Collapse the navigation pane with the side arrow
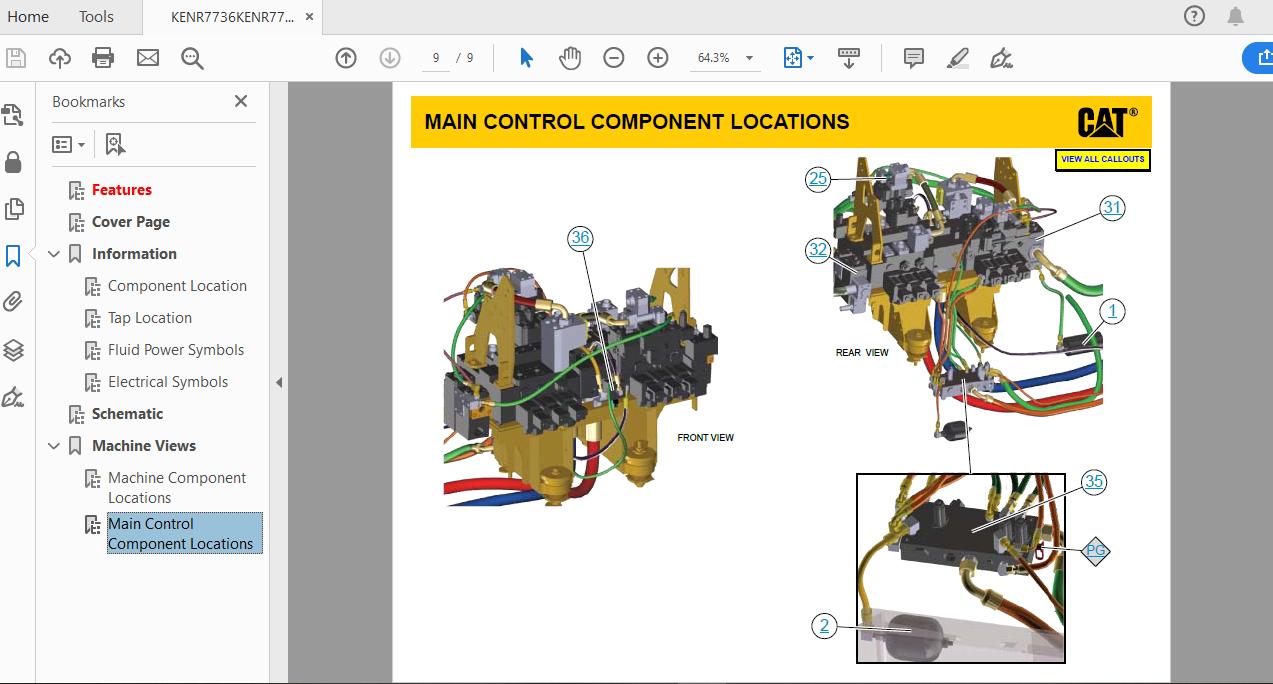 click(278, 381)
